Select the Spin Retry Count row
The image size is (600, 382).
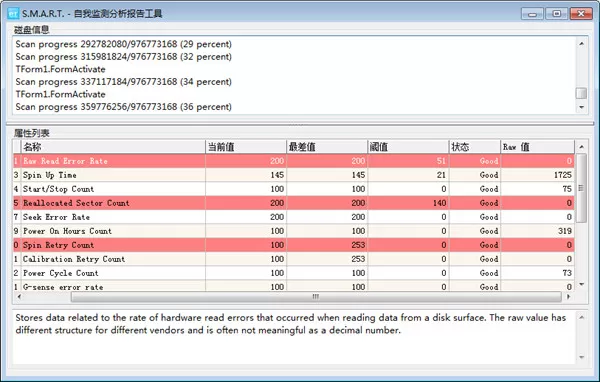[x=293, y=245]
